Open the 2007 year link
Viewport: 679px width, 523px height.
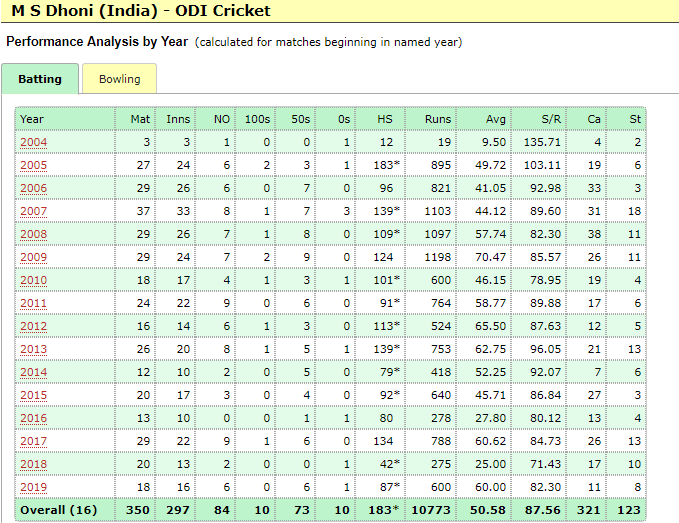point(33,211)
